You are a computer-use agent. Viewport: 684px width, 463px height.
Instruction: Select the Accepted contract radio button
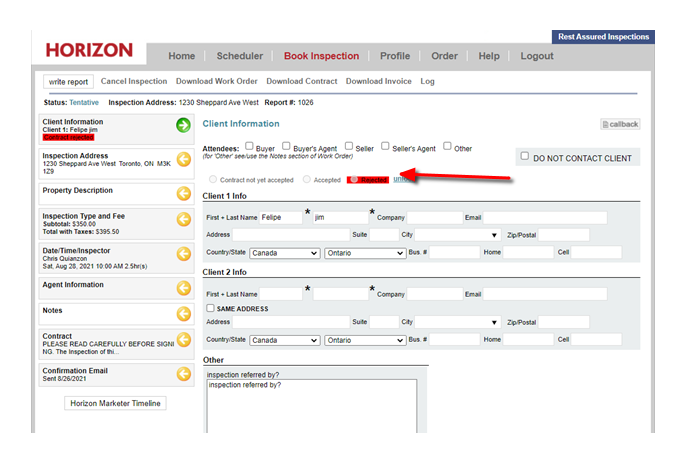point(306,180)
